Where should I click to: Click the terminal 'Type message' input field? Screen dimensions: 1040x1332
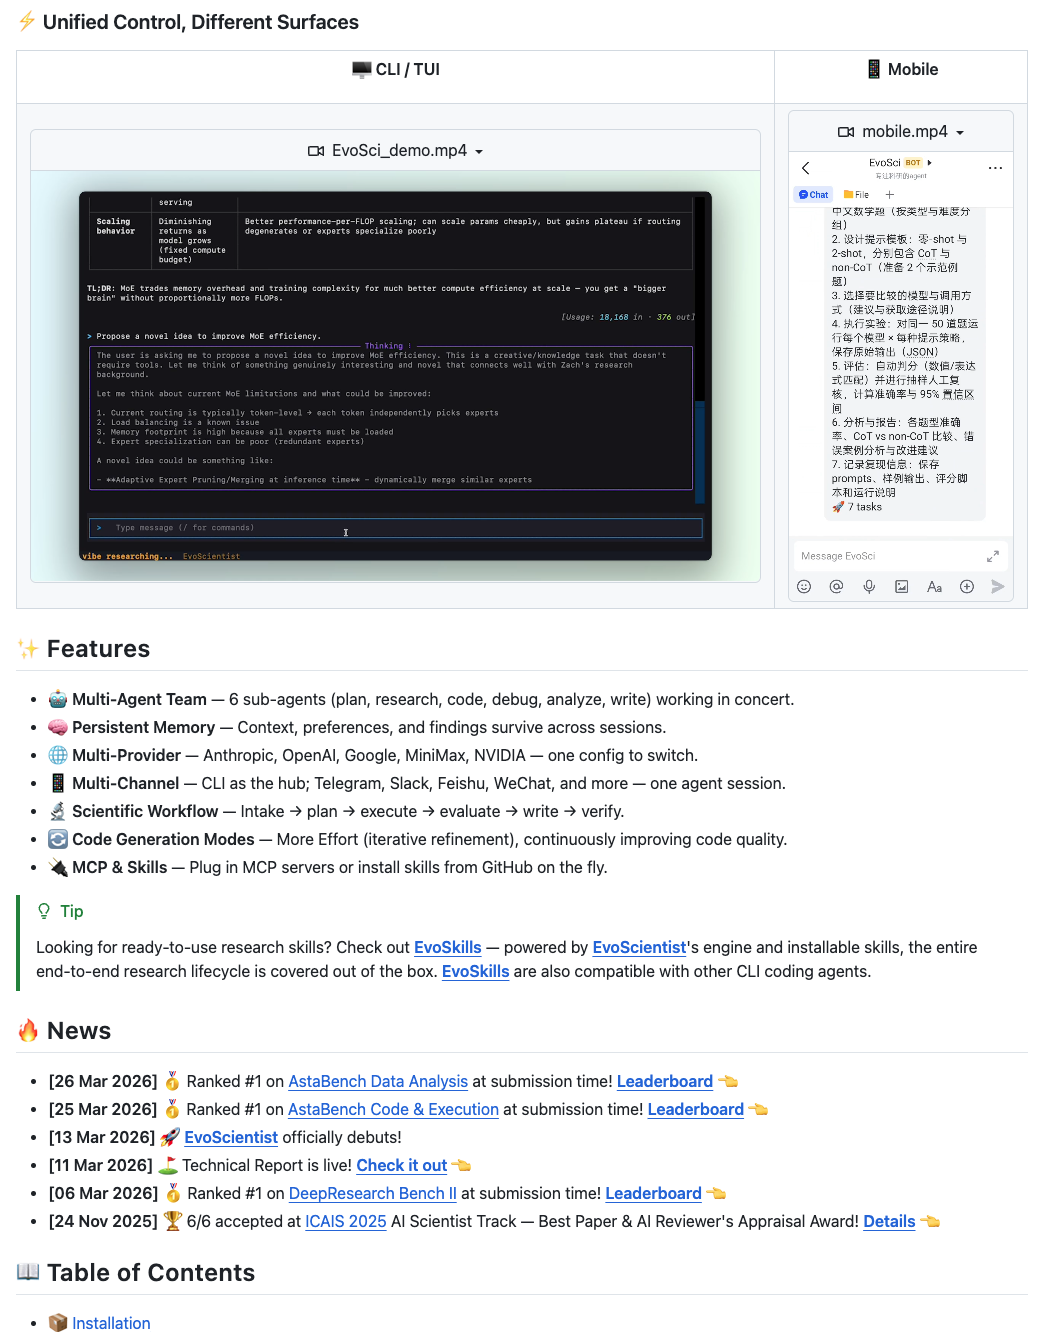(x=396, y=528)
